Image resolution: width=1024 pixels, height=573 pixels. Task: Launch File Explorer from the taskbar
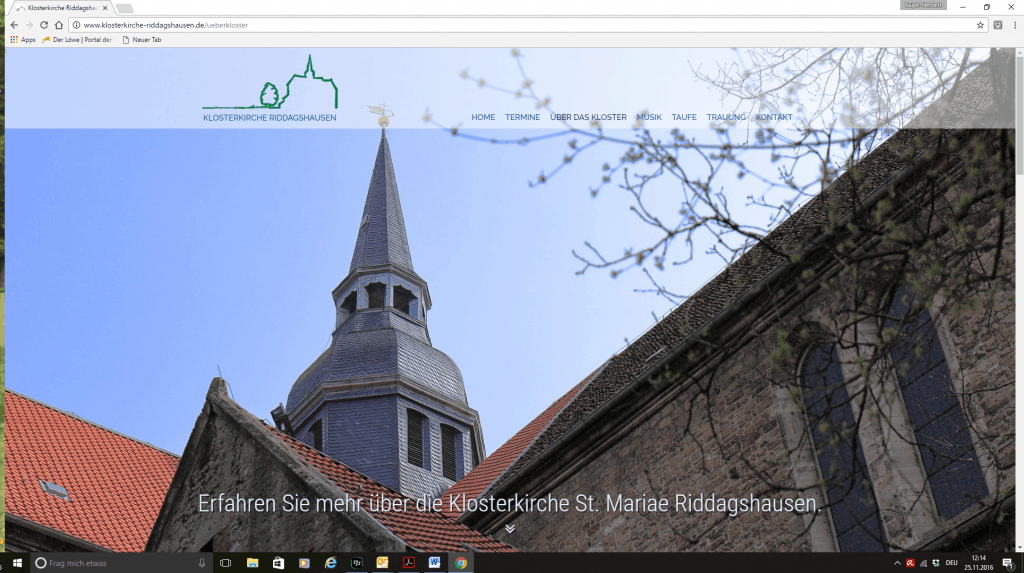(x=252, y=563)
